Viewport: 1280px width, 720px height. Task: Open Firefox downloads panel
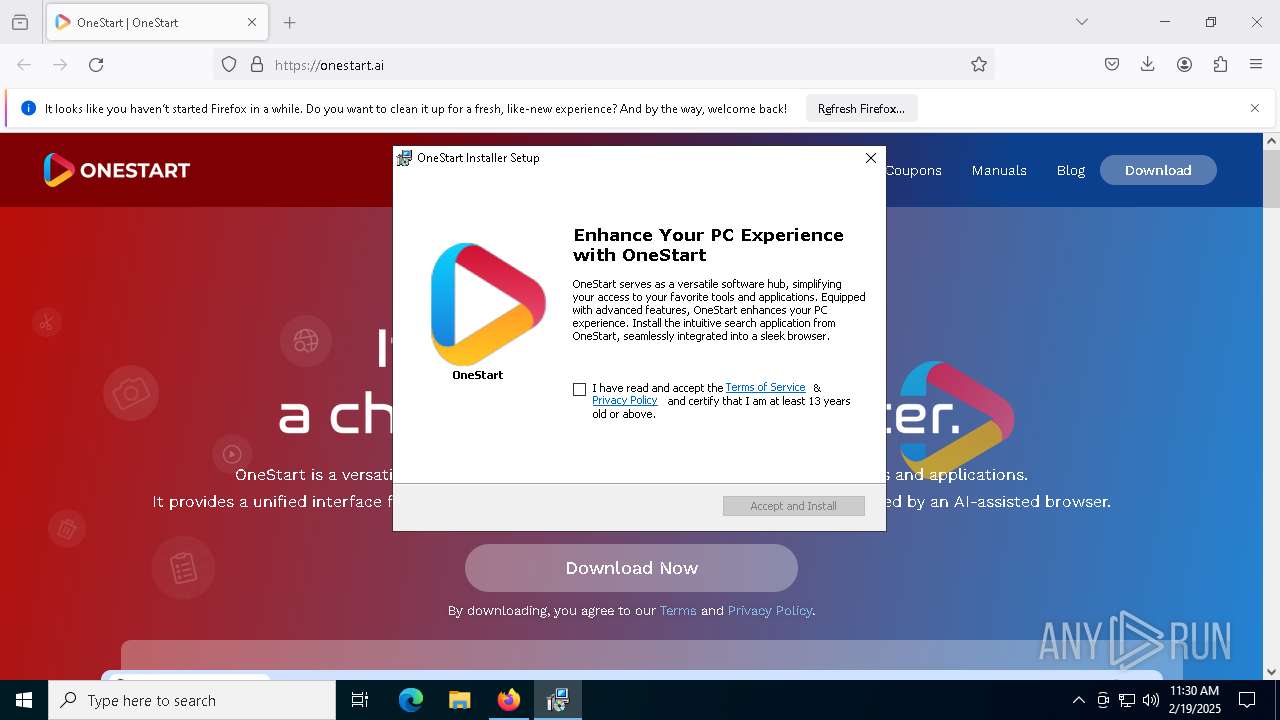1148,65
